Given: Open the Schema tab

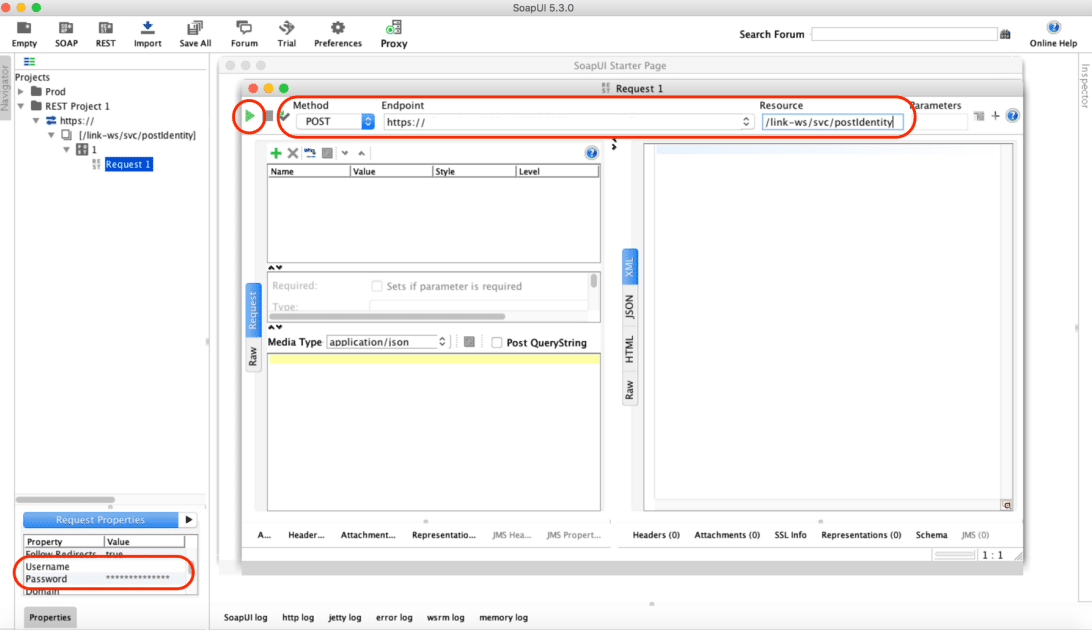Looking at the screenshot, I should pos(931,535).
